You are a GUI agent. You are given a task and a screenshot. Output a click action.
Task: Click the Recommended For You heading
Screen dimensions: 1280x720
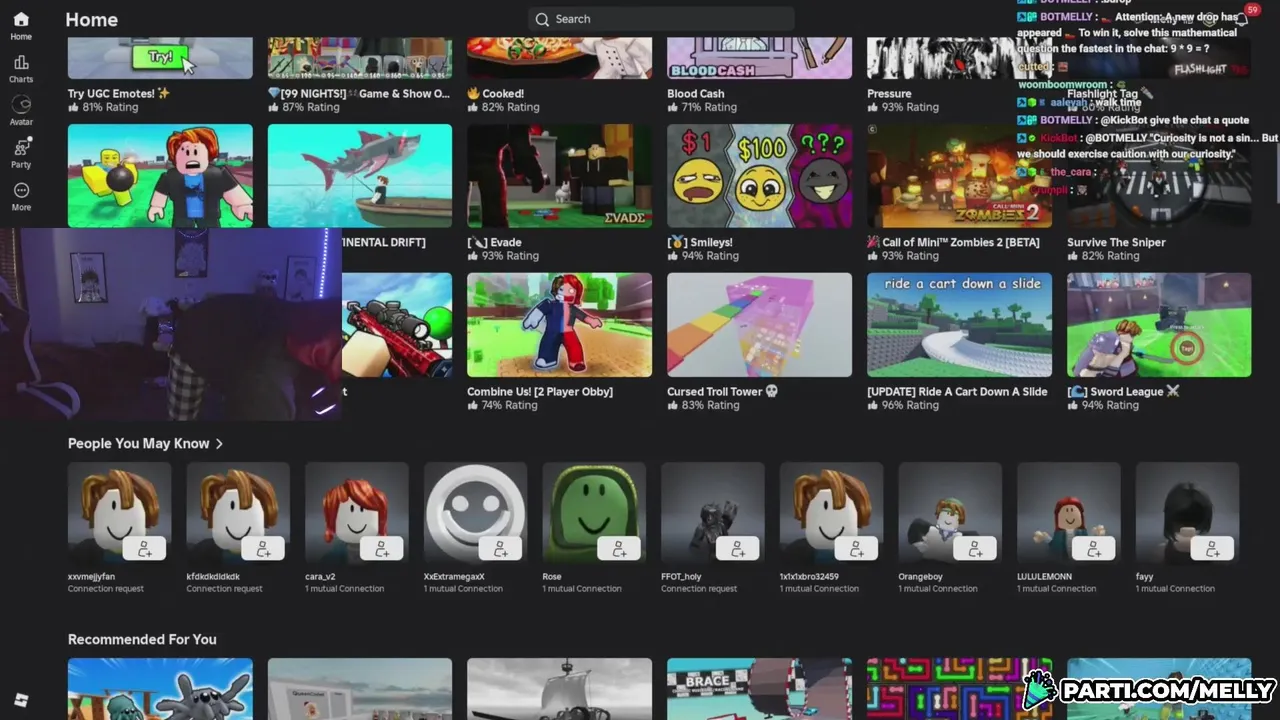click(x=142, y=639)
